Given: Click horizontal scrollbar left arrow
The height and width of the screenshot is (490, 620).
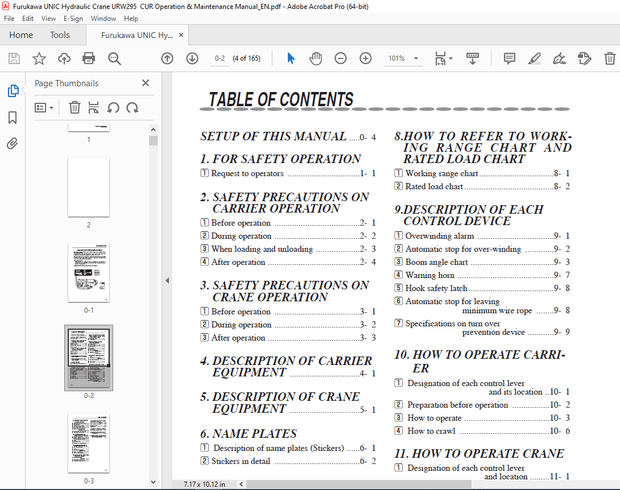Looking at the screenshot, I should (x=241, y=484).
